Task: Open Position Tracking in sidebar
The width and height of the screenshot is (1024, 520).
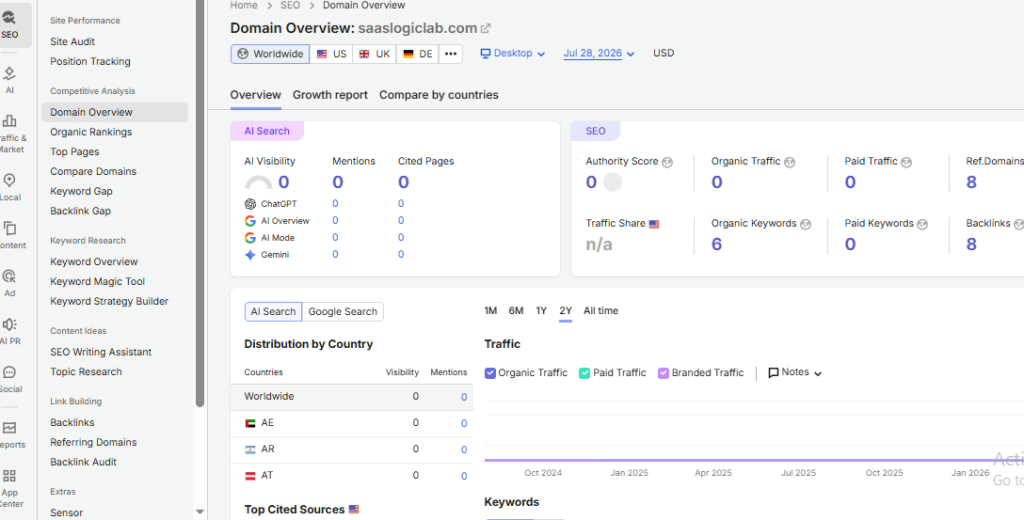Action: click(90, 61)
